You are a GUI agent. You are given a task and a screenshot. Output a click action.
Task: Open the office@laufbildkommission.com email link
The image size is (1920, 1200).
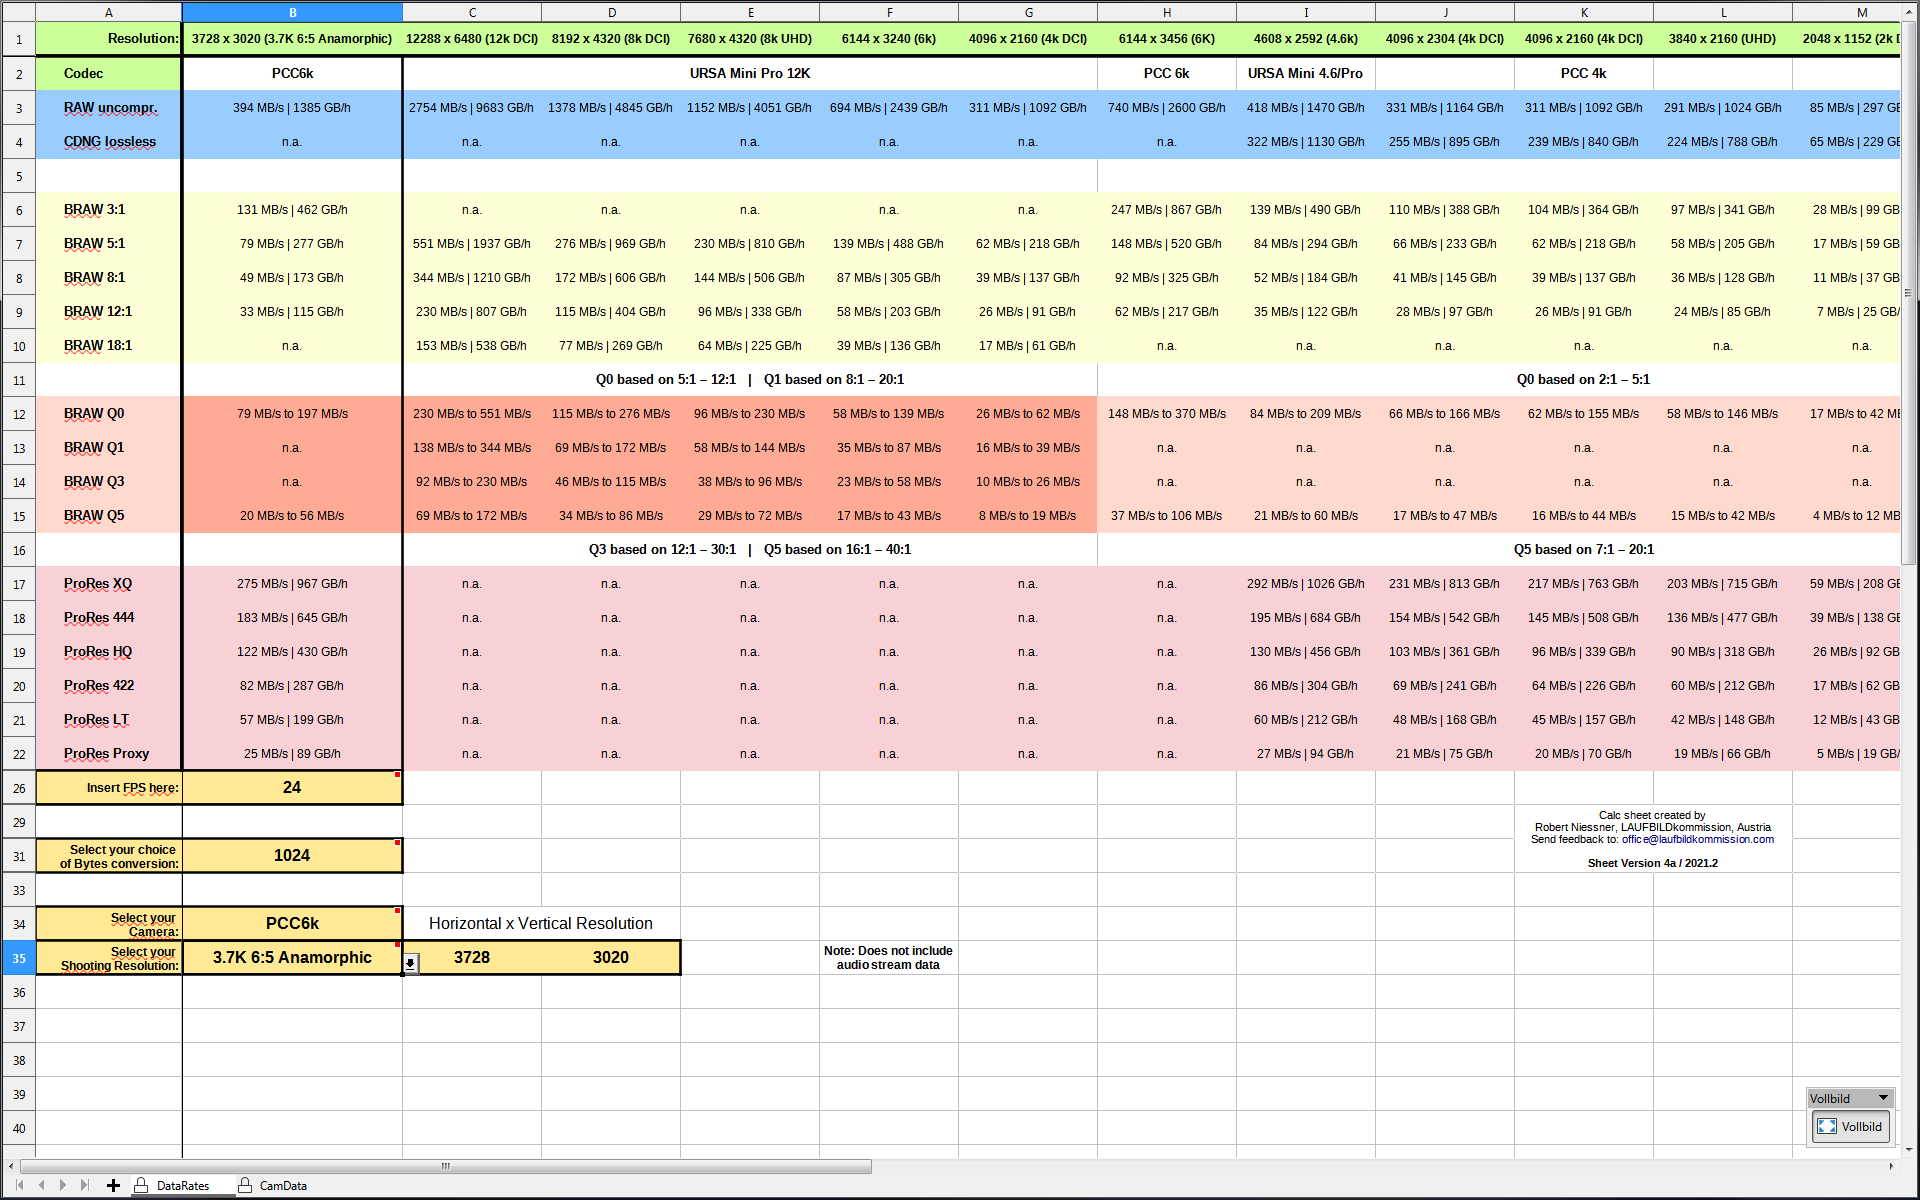tap(1698, 839)
